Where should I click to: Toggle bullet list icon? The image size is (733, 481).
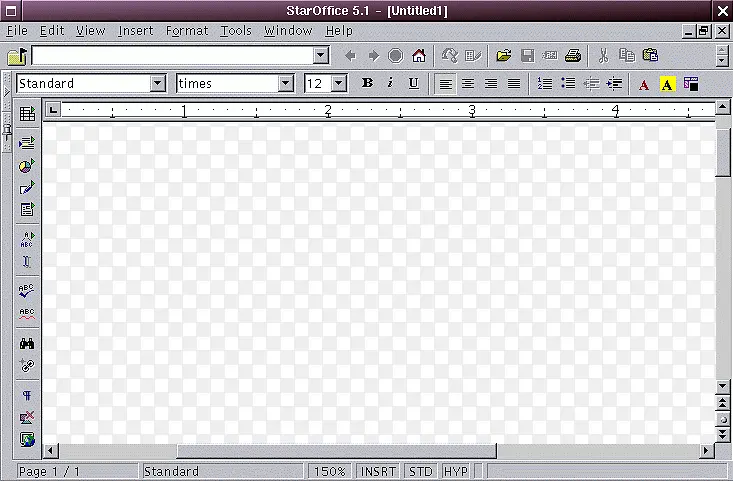[568, 84]
